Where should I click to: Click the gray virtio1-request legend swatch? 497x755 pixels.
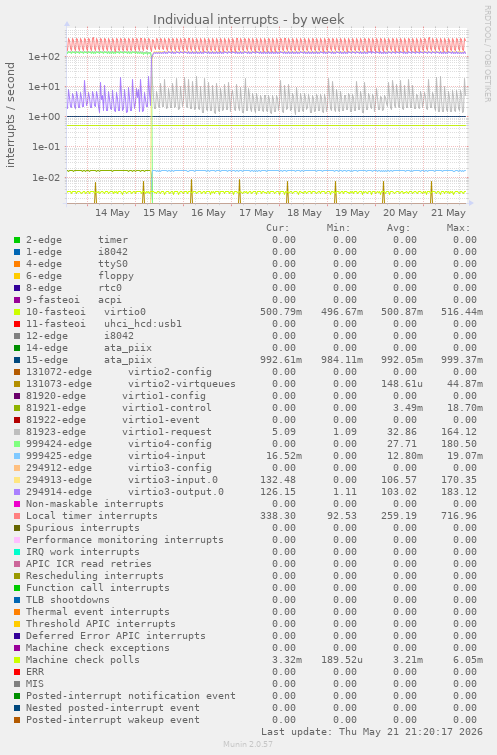coord(17,432)
